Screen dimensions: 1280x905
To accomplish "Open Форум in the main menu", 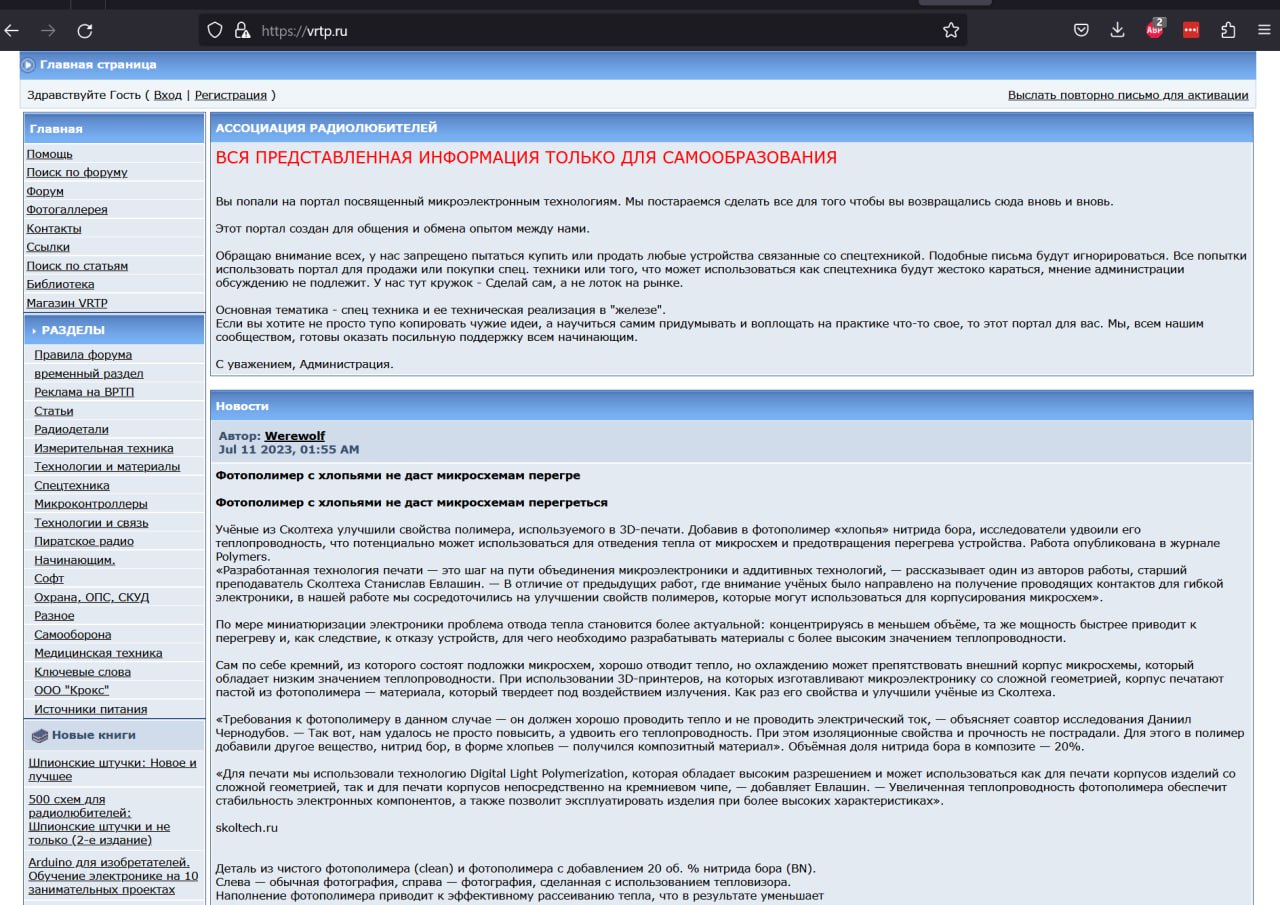I will pyautogui.click(x=45, y=191).
